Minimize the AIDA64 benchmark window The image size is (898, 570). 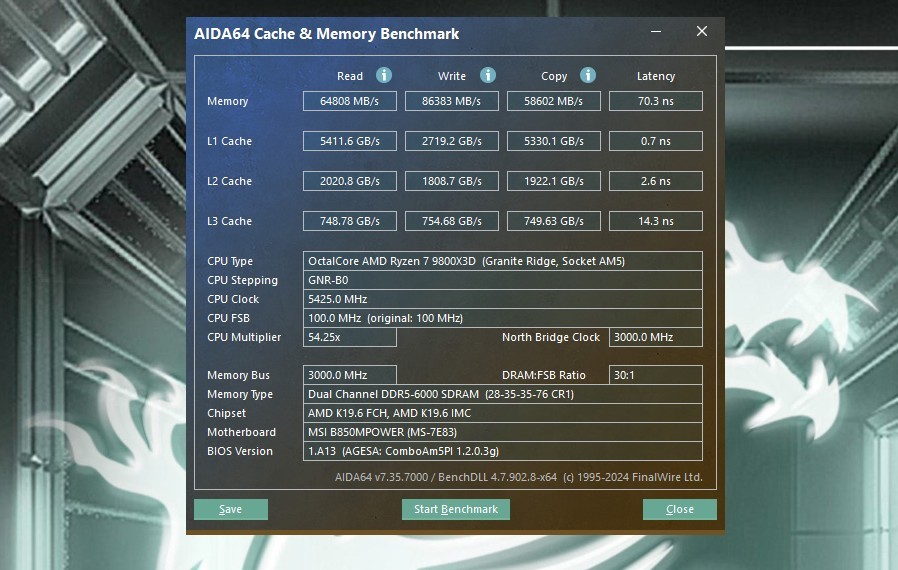(x=656, y=32)
